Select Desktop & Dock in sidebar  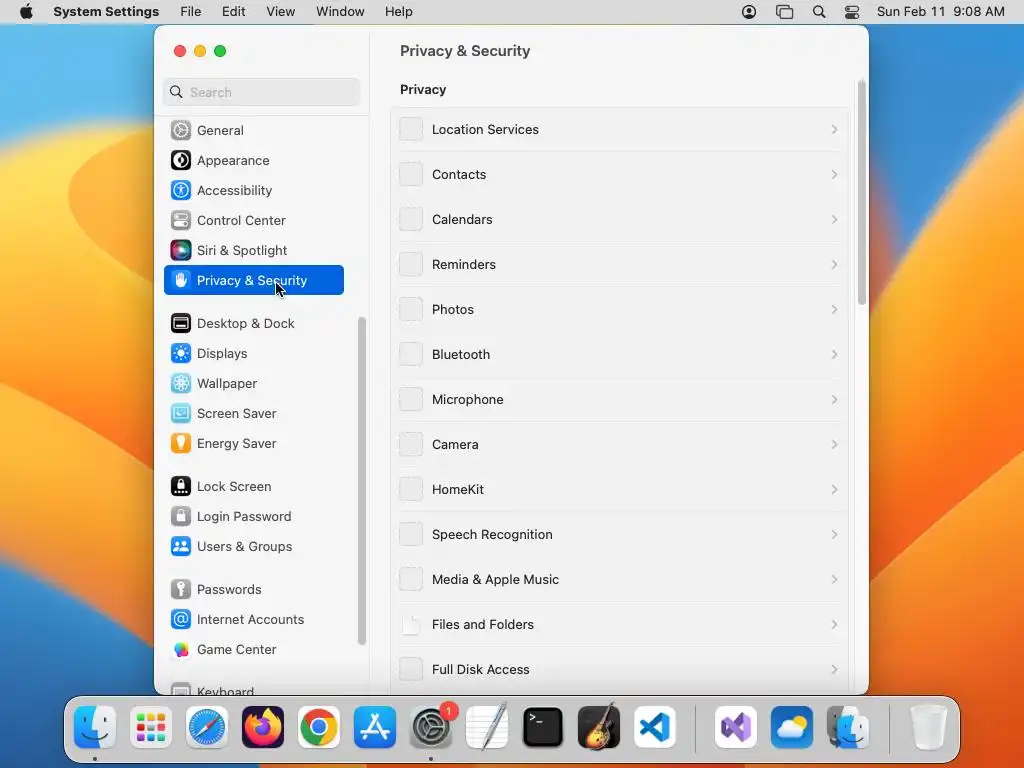253,323
